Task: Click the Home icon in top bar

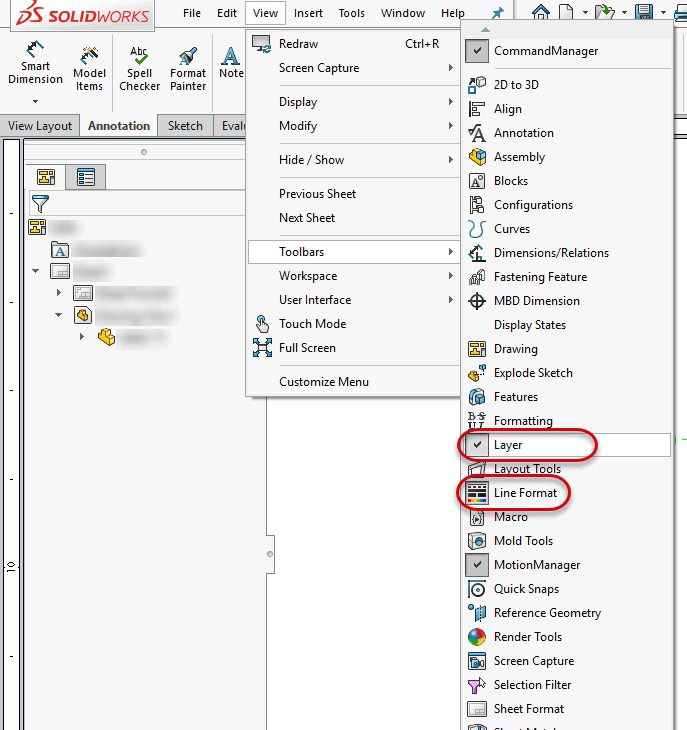Action: point(540,12)
